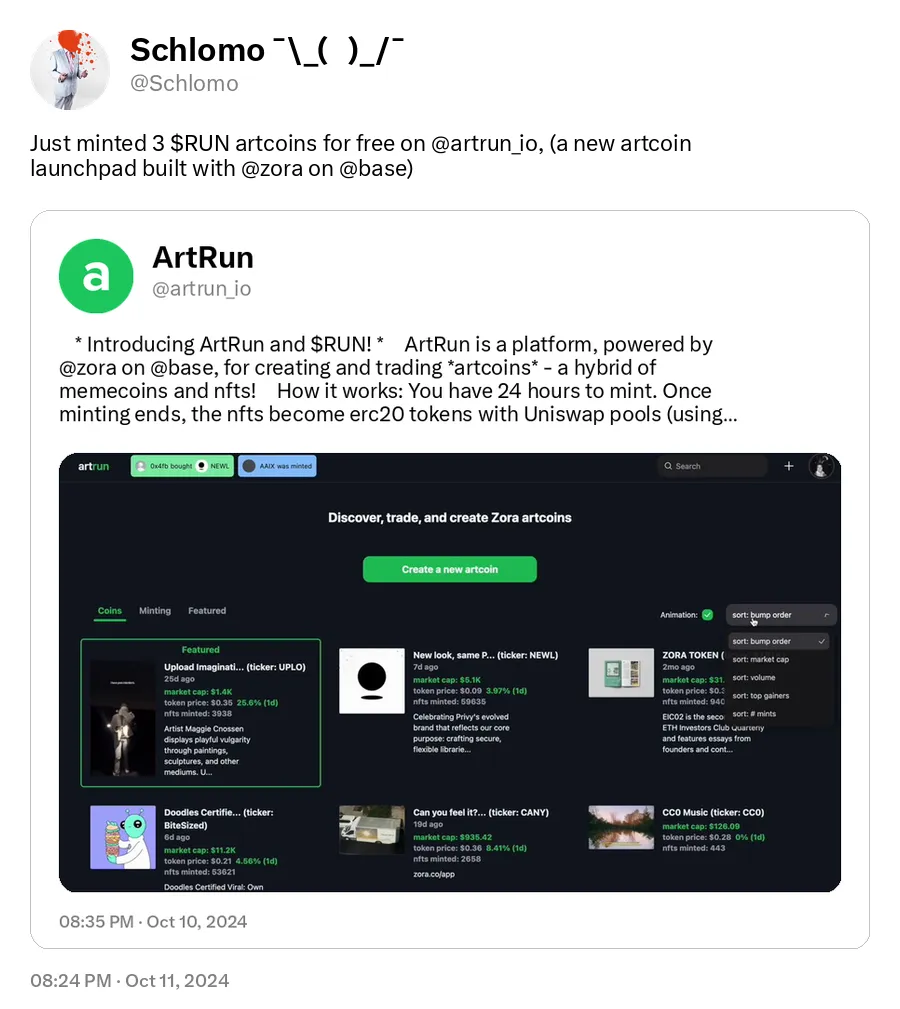Click the AAIX was minted notification badge
Screen dimensions: 900x1009
pyautogui.click(x=277, y=466)
